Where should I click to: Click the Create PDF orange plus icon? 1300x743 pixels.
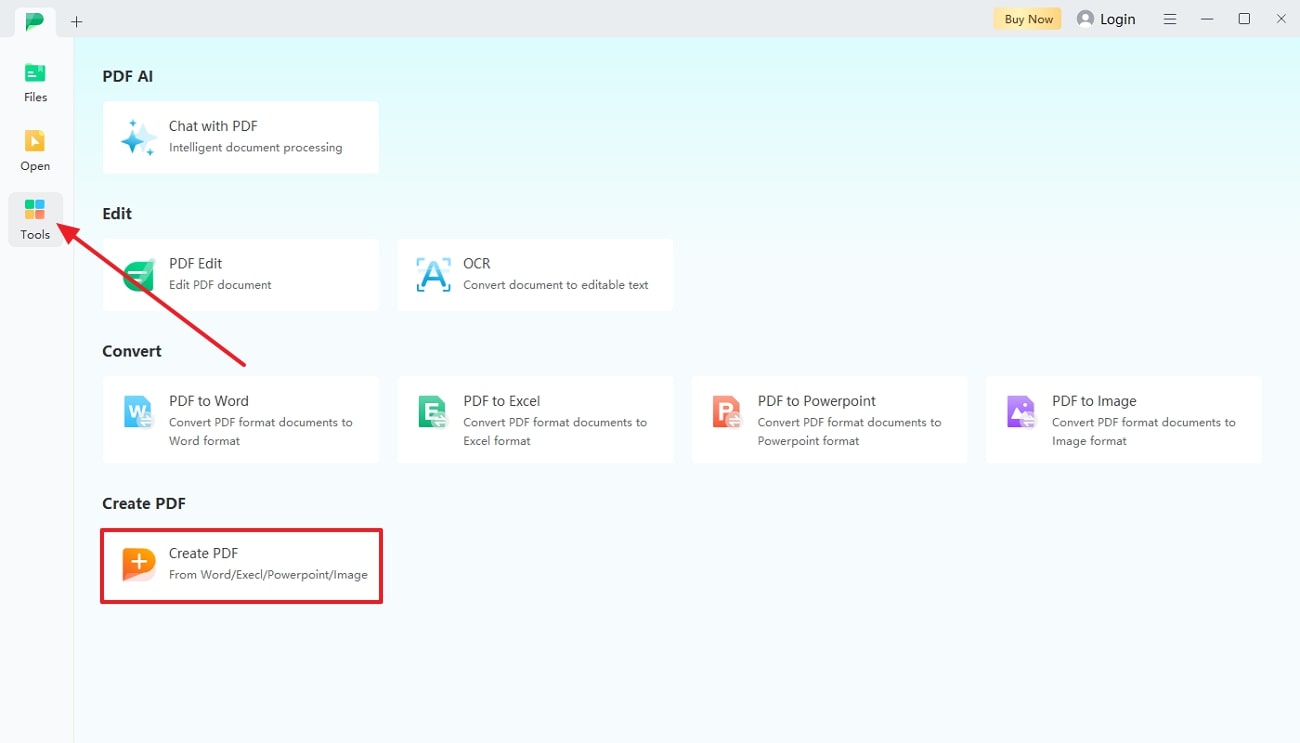[139, 564]
